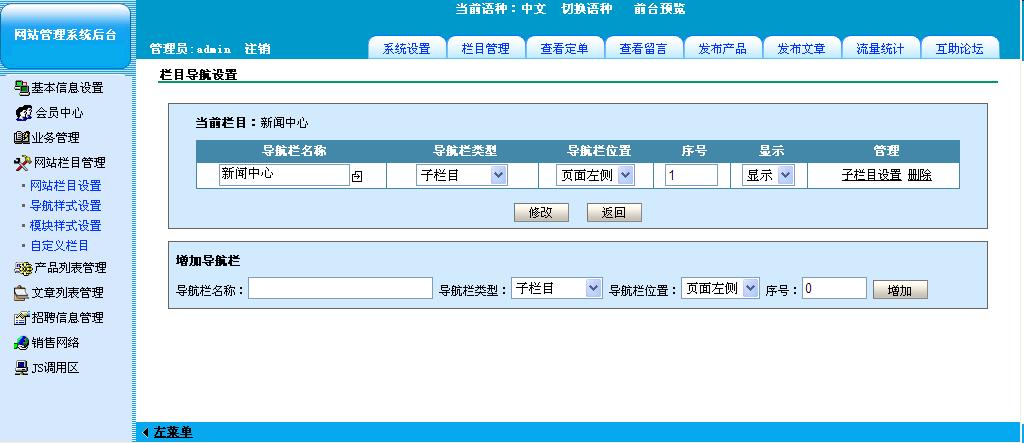Click the 增加 button
This screenshot has width=1024, height=443.
pos(900,290)
